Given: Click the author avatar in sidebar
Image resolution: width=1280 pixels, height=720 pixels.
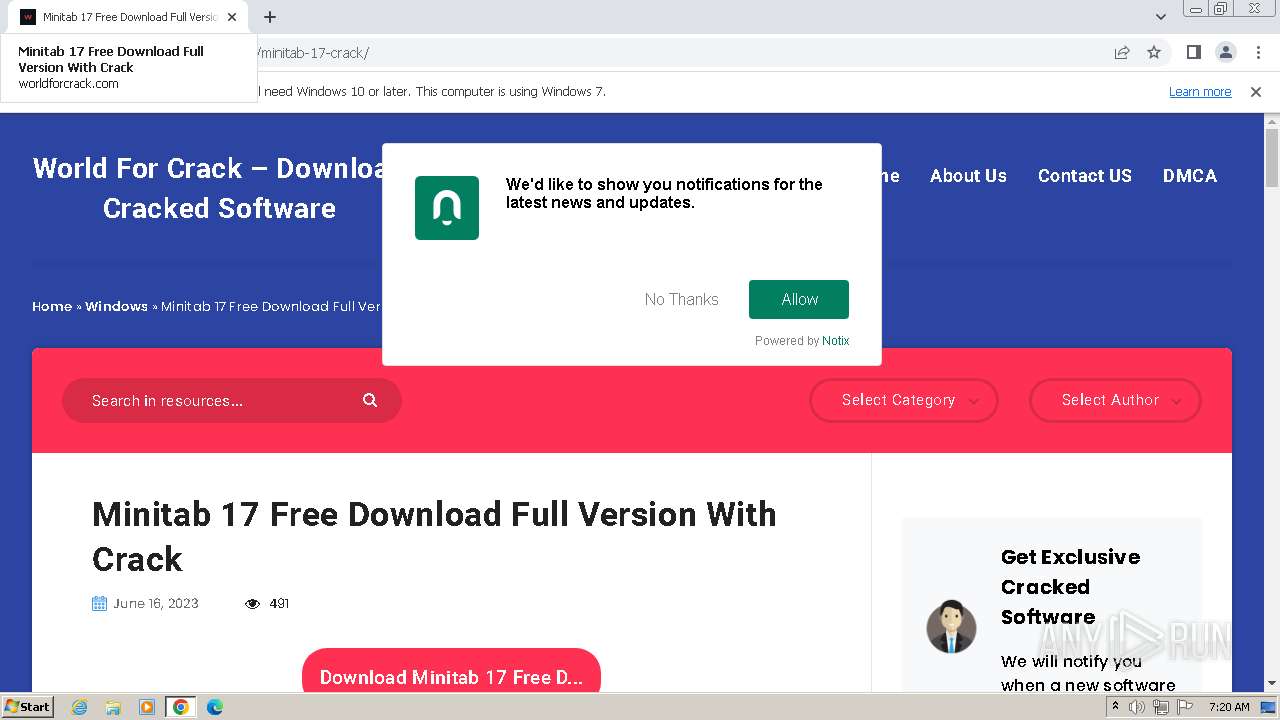Looking at the screenshot, I should pyautogui.click(x=951, y=627).
